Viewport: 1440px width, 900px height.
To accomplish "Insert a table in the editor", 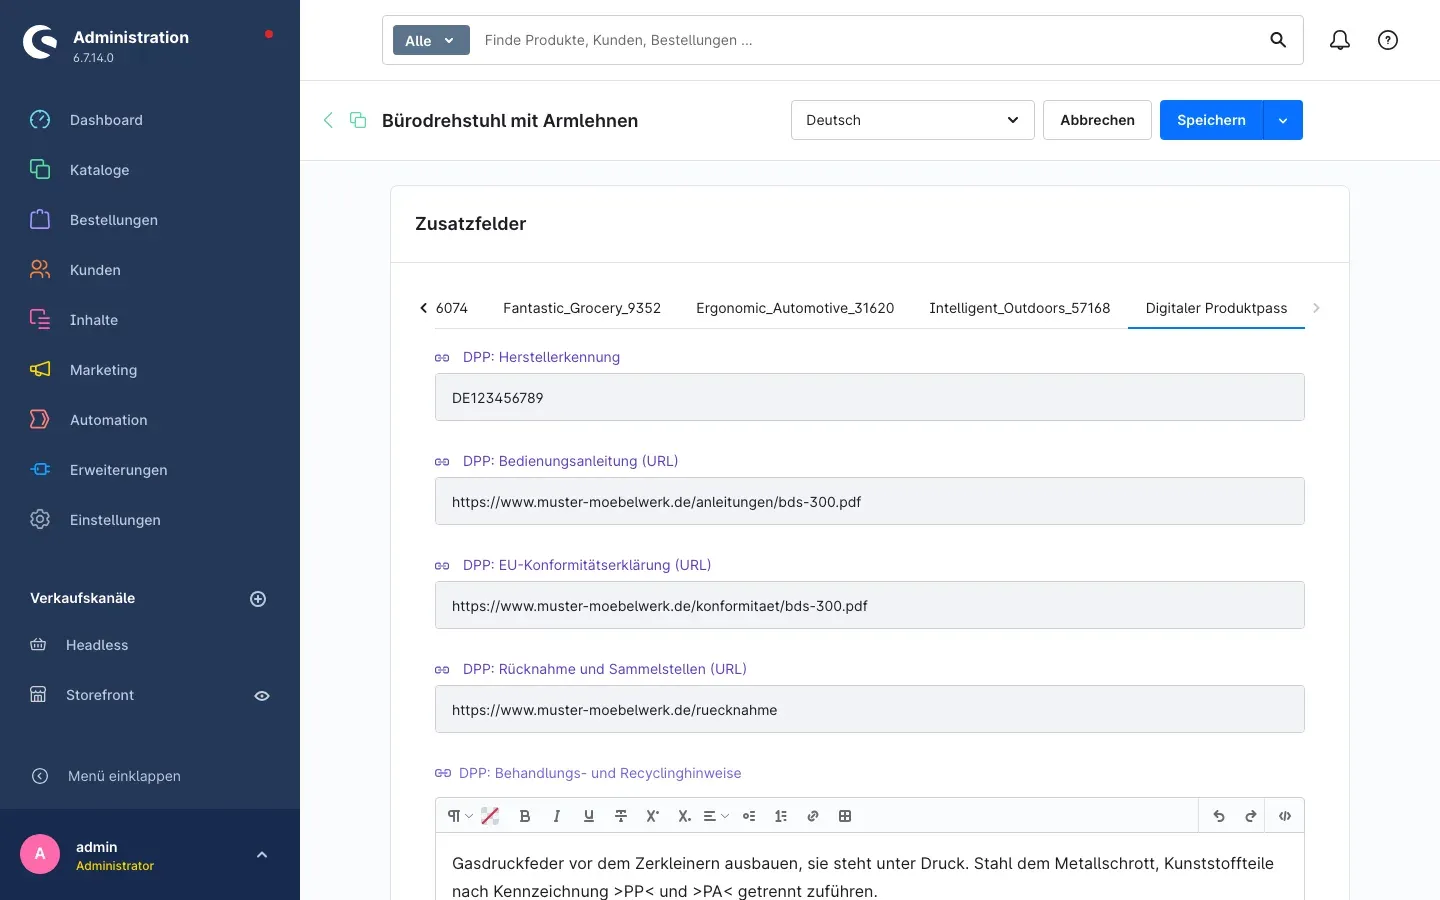I will pos(845,816).
